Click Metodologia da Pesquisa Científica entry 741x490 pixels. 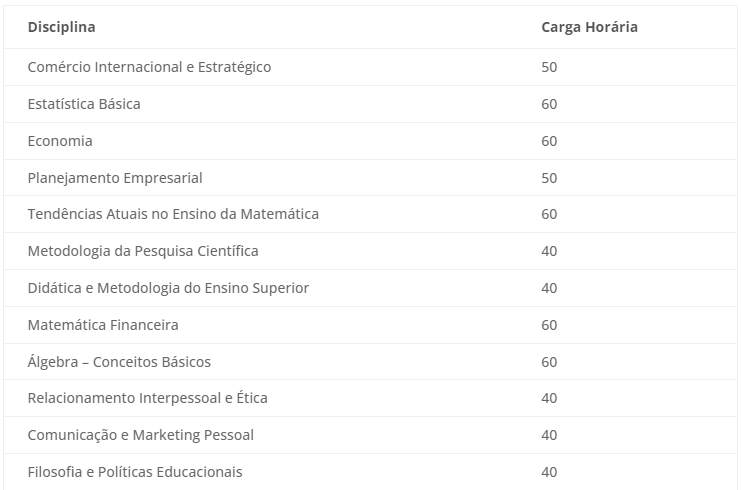pos(143,251)
